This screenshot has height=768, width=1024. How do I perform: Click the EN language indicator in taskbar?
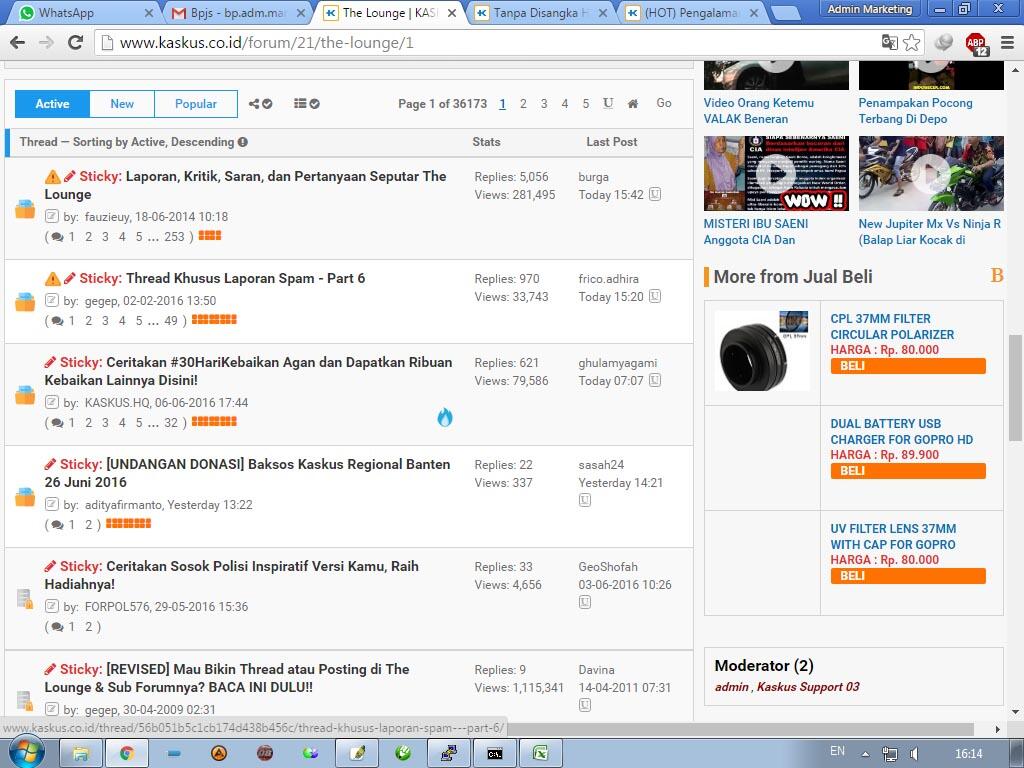click(x=837, y=752)
